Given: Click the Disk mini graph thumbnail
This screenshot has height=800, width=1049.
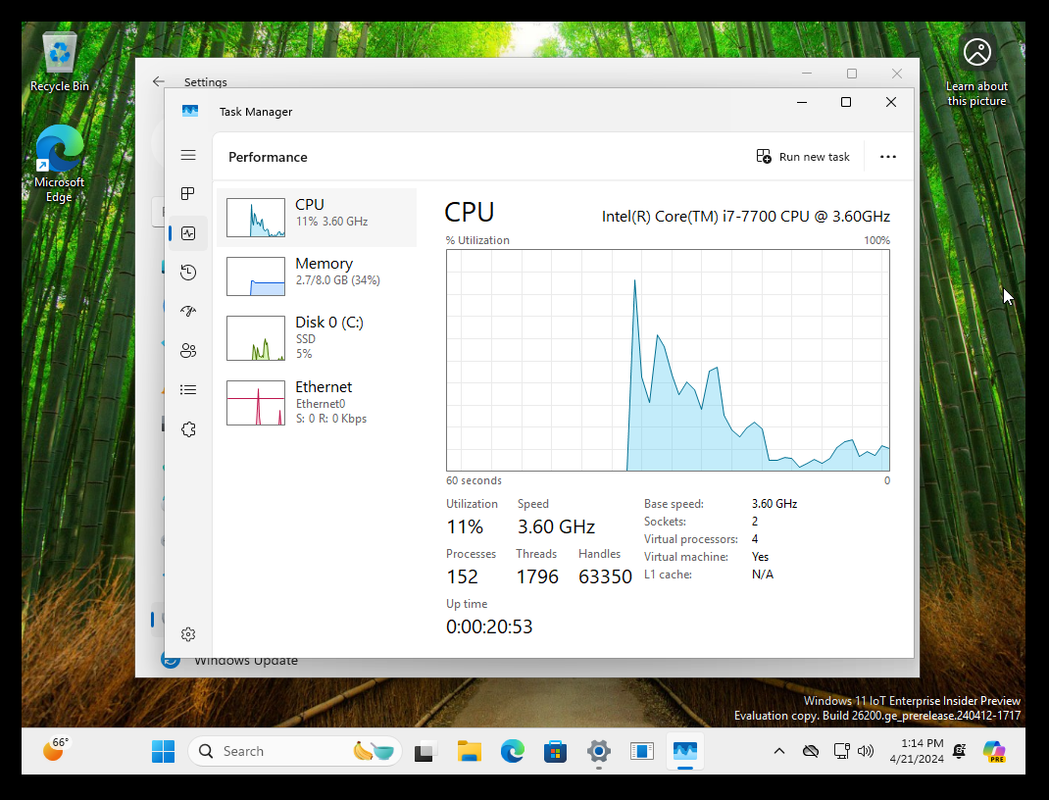Looking at the screenshot, I should click(x=256, y=338).
